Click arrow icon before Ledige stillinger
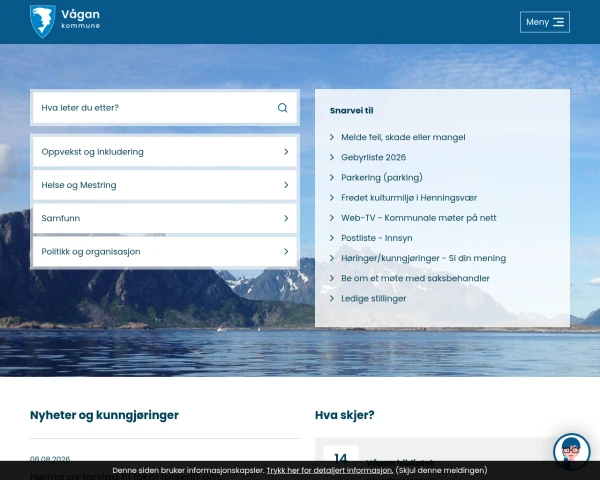Viewport: 600px width, 480px height. pyautogui.click(x=332, y=299)
